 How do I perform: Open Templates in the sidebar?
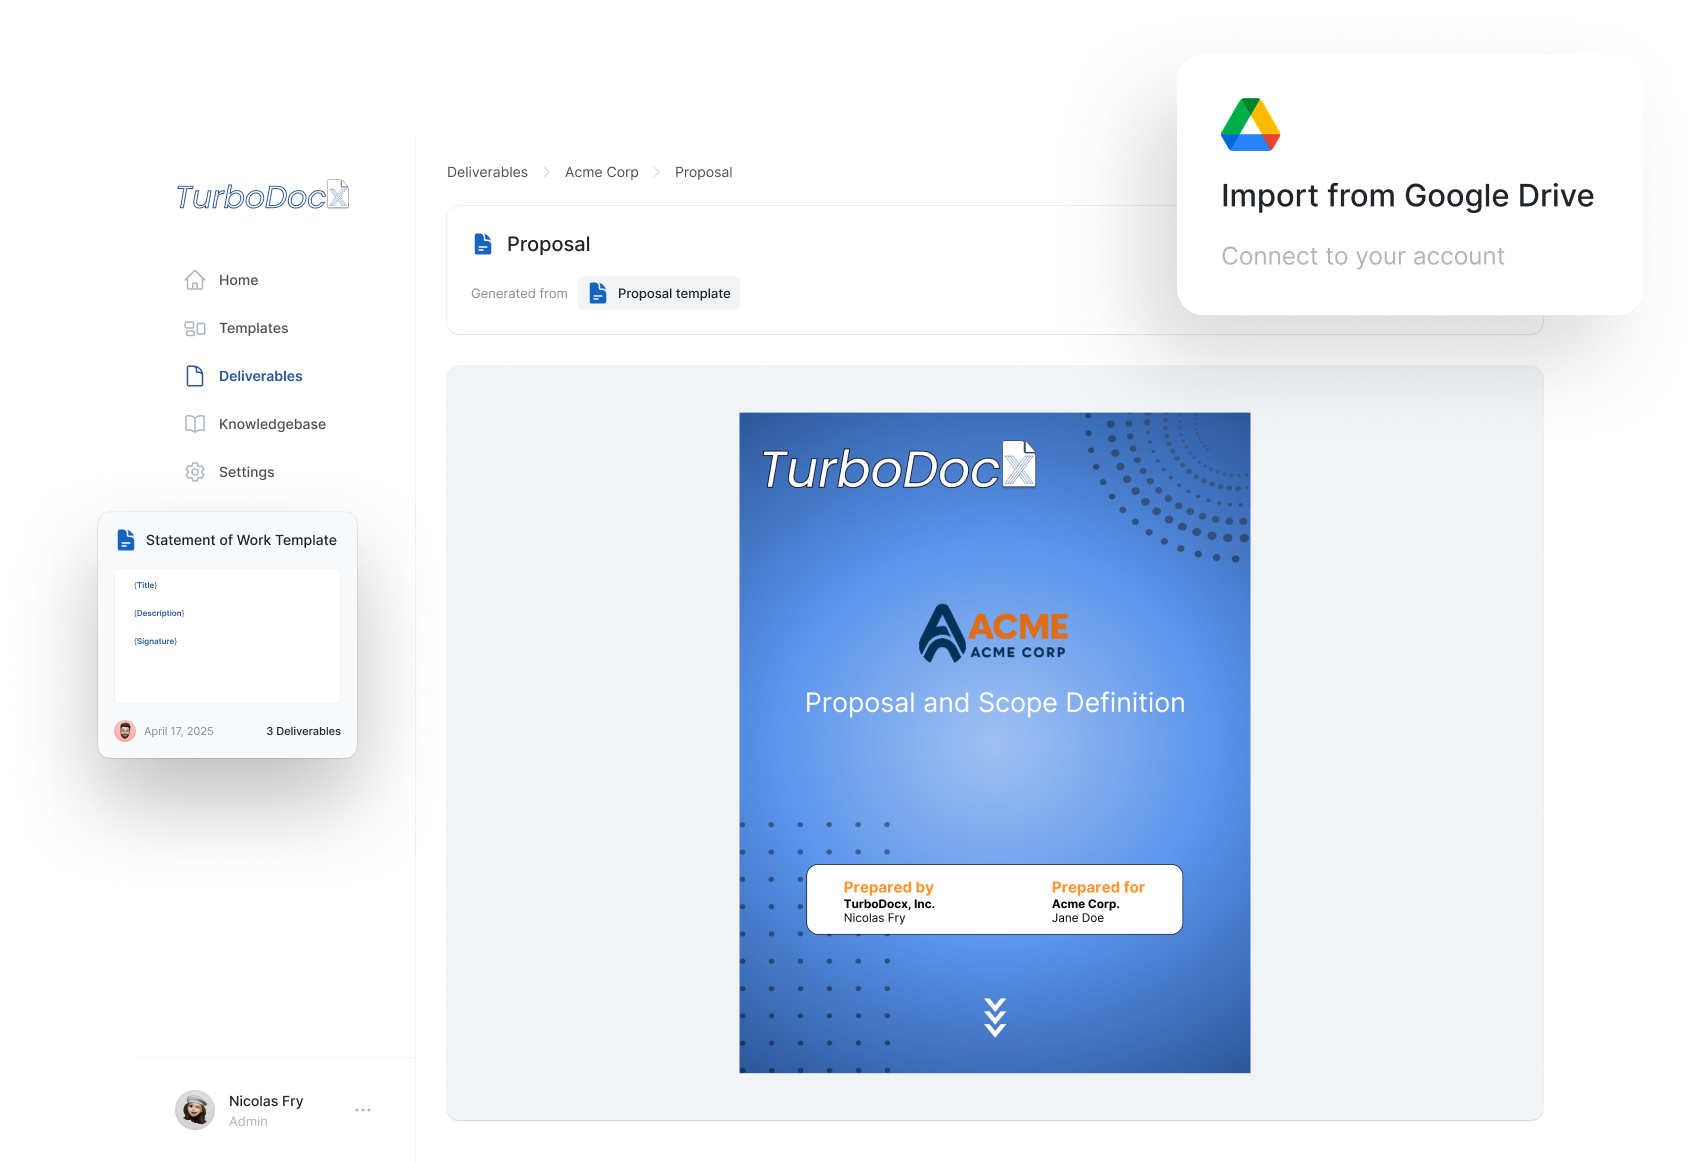[x=253, y=328]
